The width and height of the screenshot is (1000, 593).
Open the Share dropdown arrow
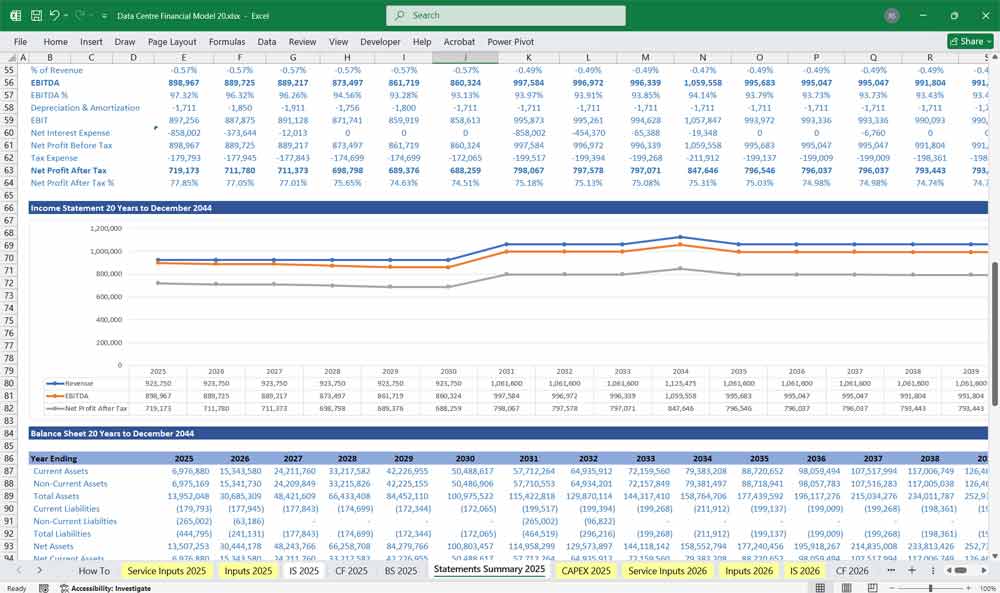[989, 41]
